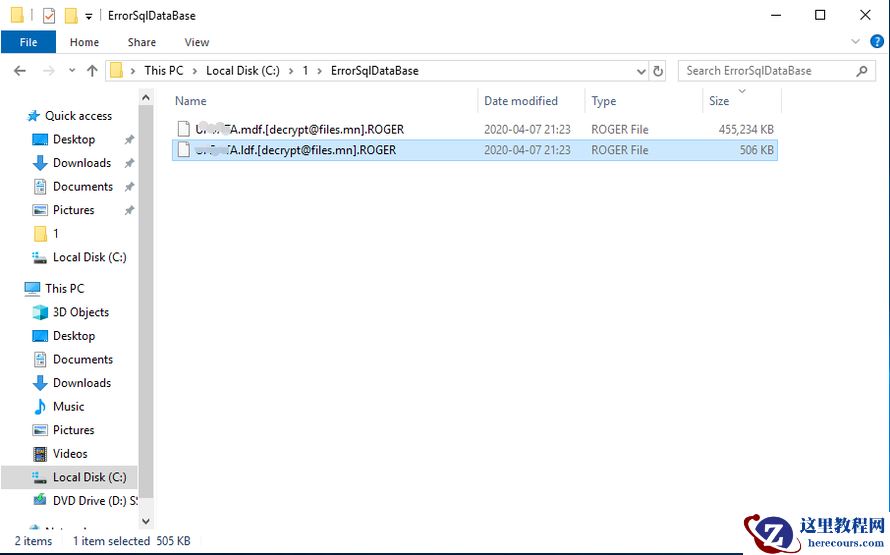
Task: Click the file icon of the .ldf ROGER file
Action: 183,149
